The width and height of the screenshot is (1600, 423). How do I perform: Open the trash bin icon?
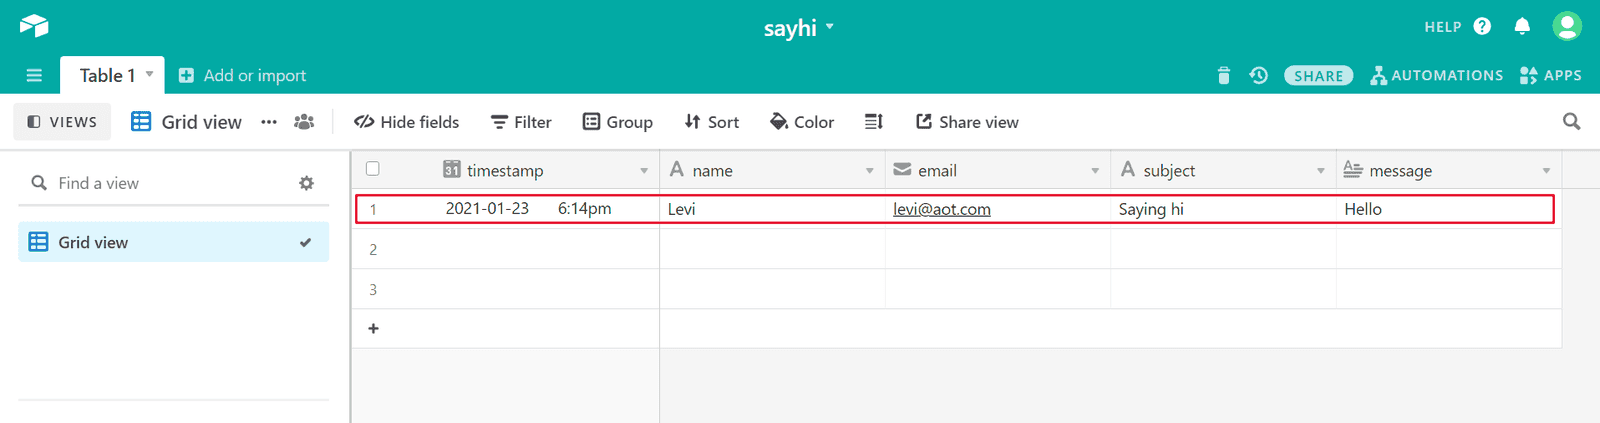click(1223, 75)
